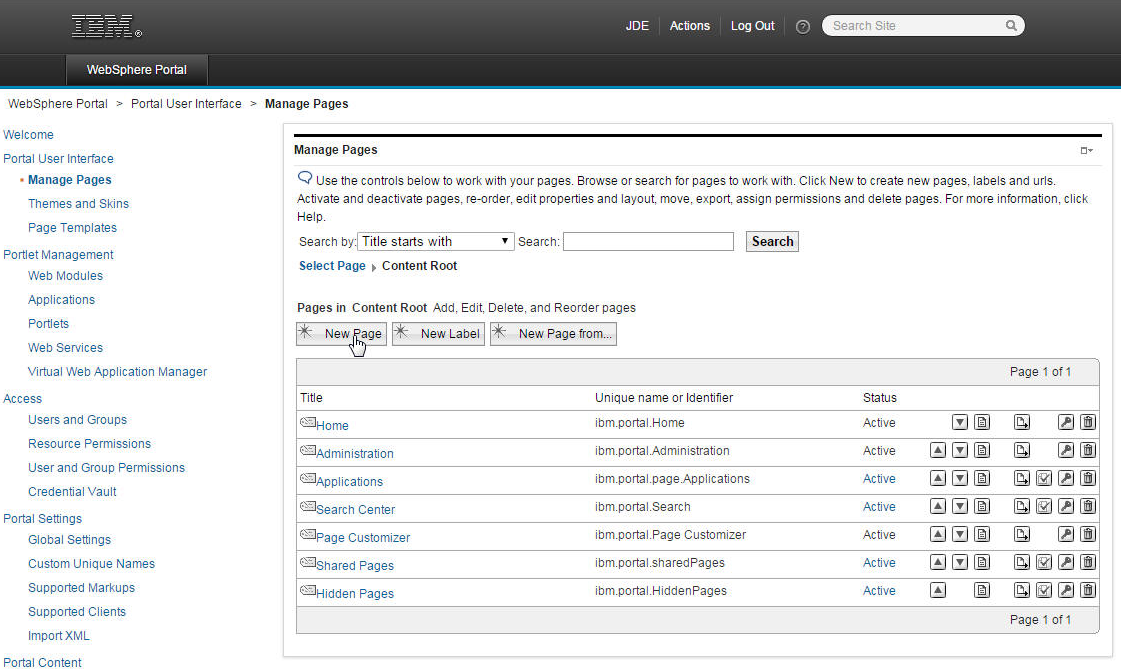Open the Hidden Pages title link

pos(355,593)
